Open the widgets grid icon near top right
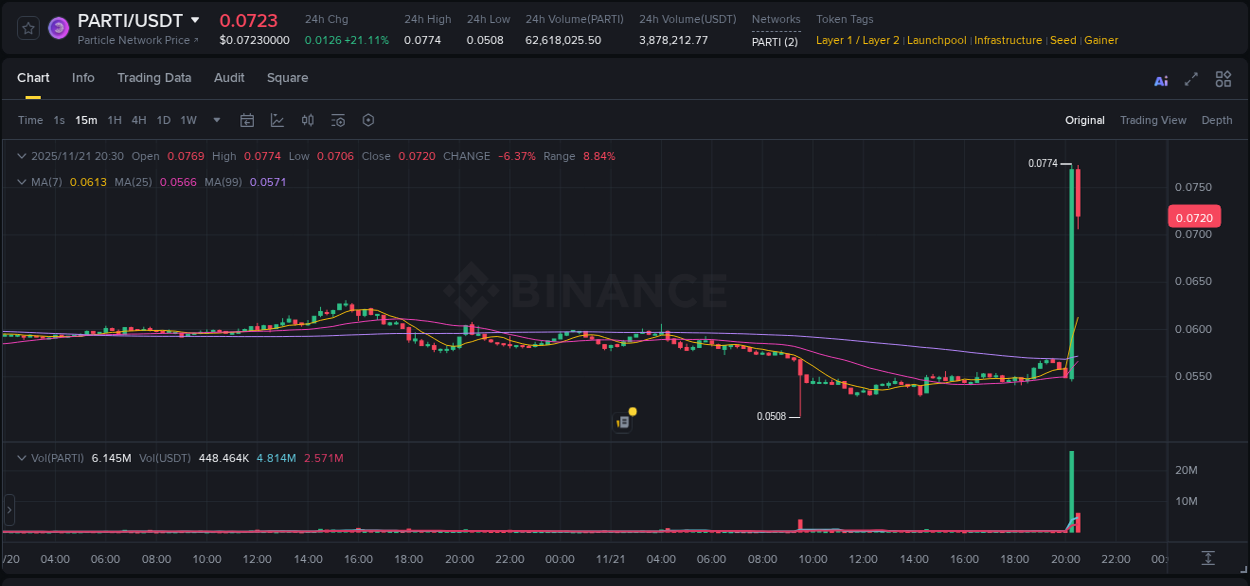The height and width of the screenshot is (586, 1250). [1223, 79]
